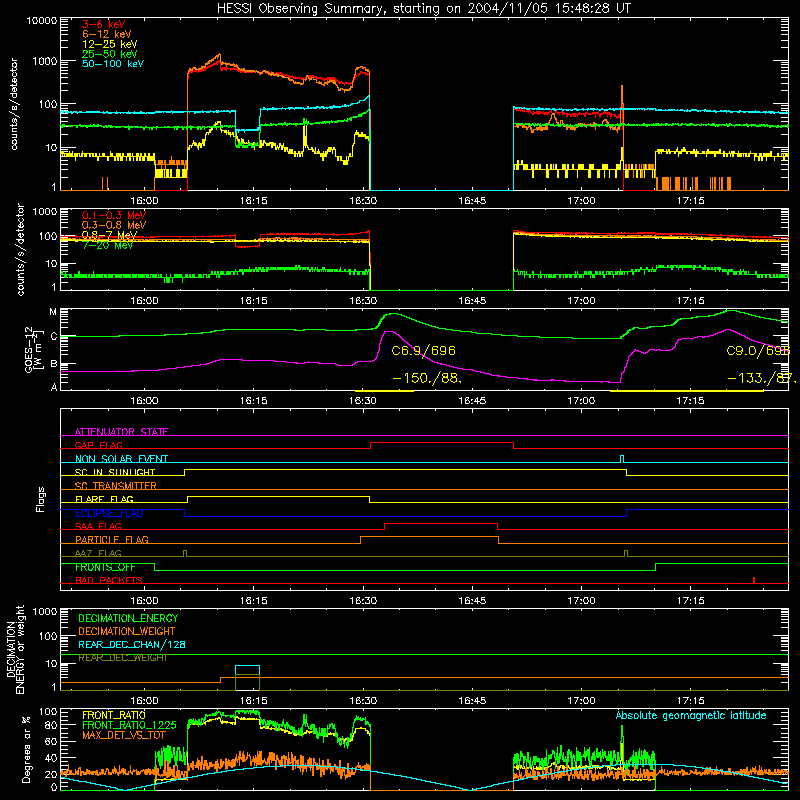Click the Flags panel axis label
This screenshot has width=800, height=800.
pos(40,499)
